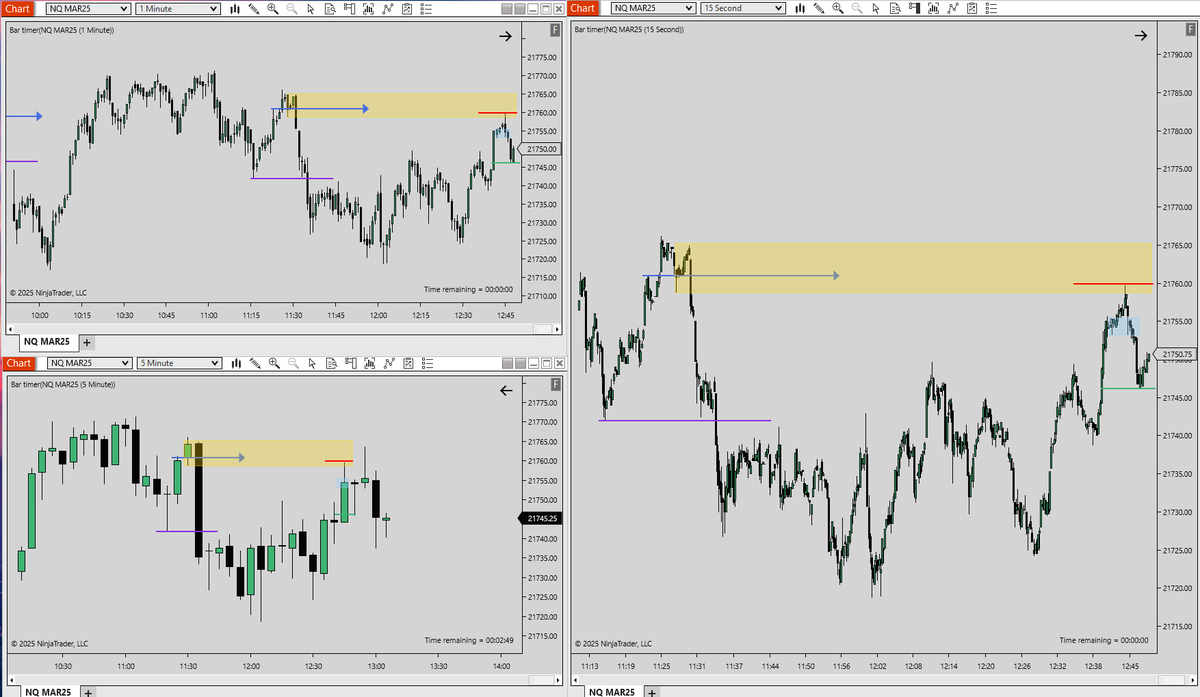Screen dimensions: 1200x697
Task: Open the Indicators icon on 15-second chart toolbar
Action: pyautogui.click(x=933, y=8)
